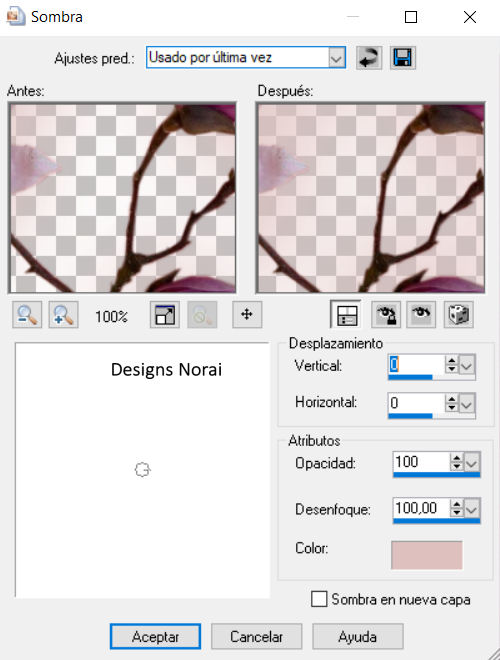This screenshot has height=660, width=500.
Task: Zoom in the preview with the plus magnifier
Action: (64, 314)
